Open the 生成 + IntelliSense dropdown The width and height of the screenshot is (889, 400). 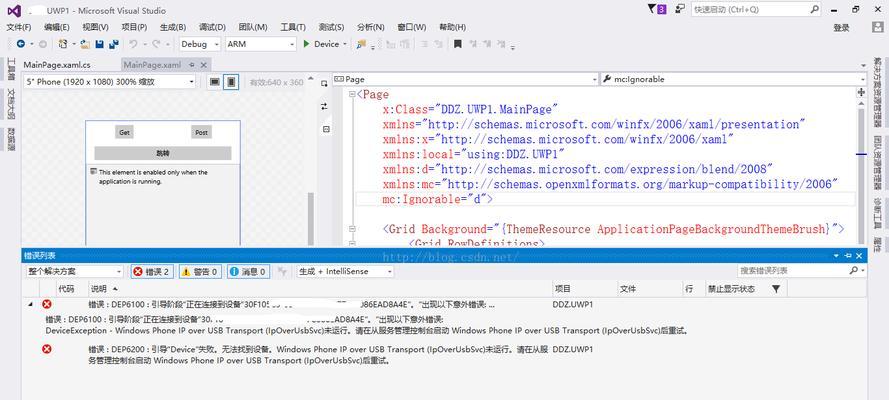pos(345,271)
